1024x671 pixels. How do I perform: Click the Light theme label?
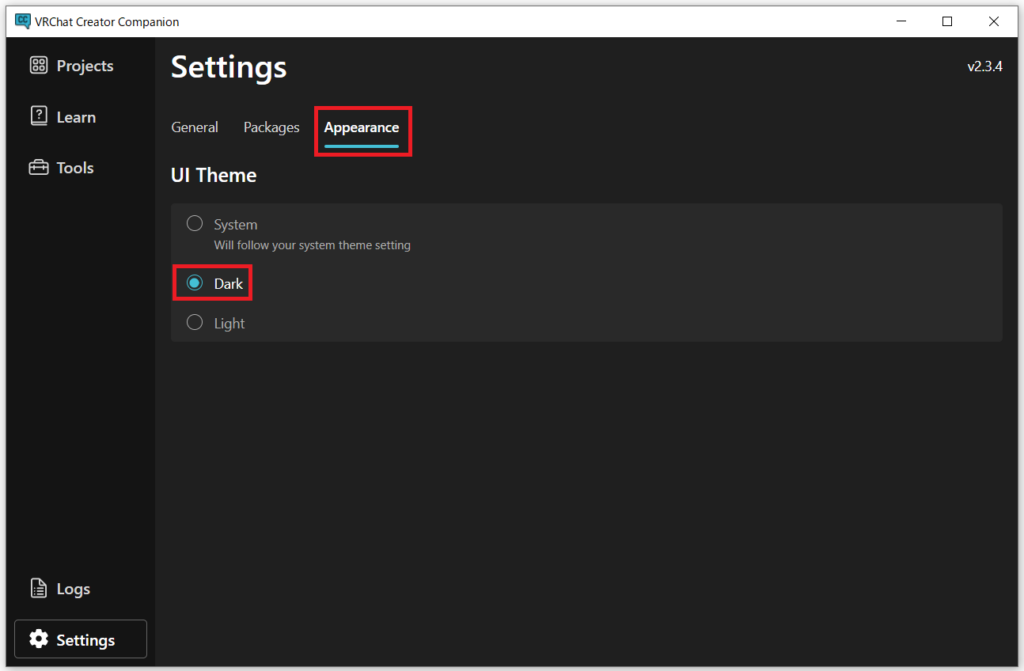229,323
